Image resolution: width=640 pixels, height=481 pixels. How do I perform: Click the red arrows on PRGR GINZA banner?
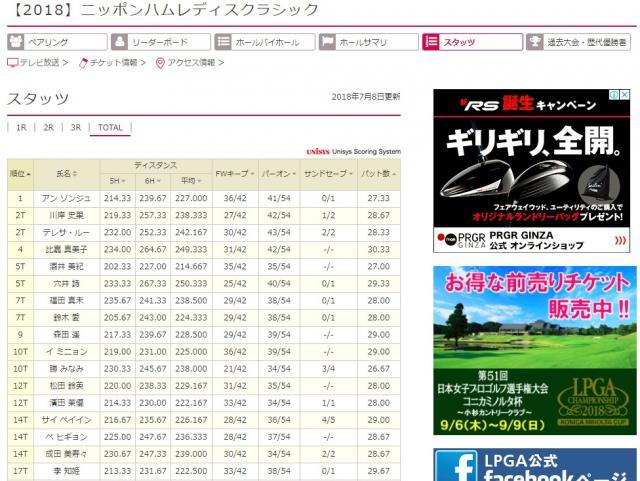[x=620, y=240]
